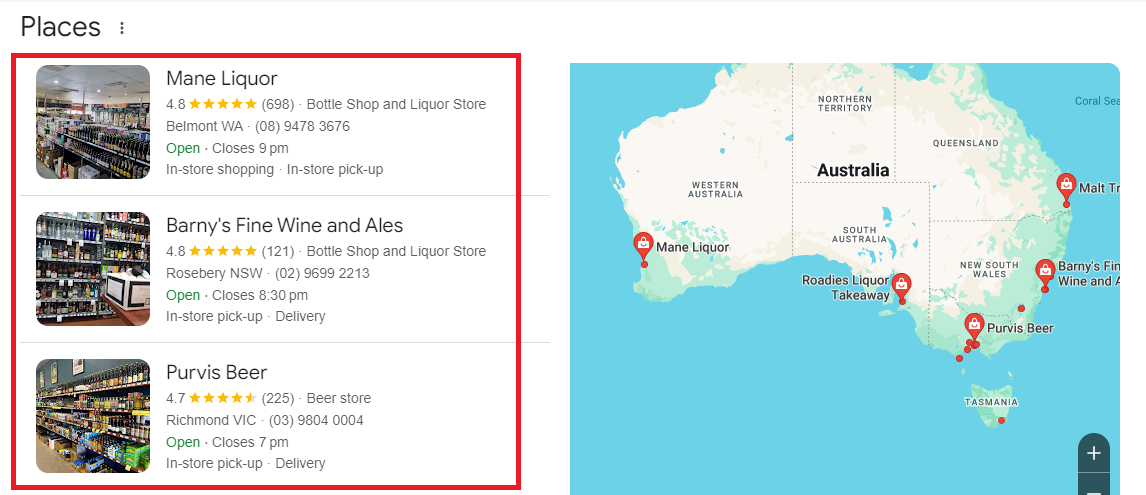This screenshot has height=495, width=1146.
Task: Click the Roadies Liquor Takeaway map pin
Action: point(901,285)
